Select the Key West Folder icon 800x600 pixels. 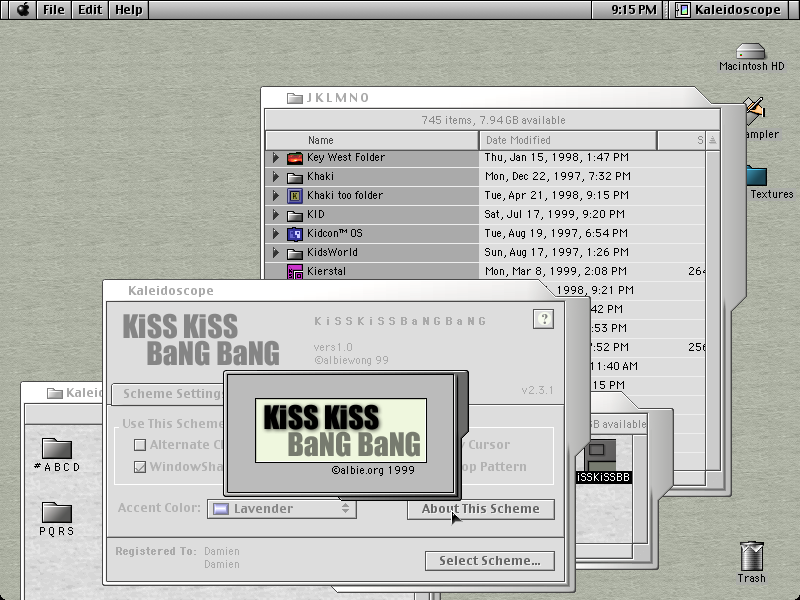click(295, 158)
